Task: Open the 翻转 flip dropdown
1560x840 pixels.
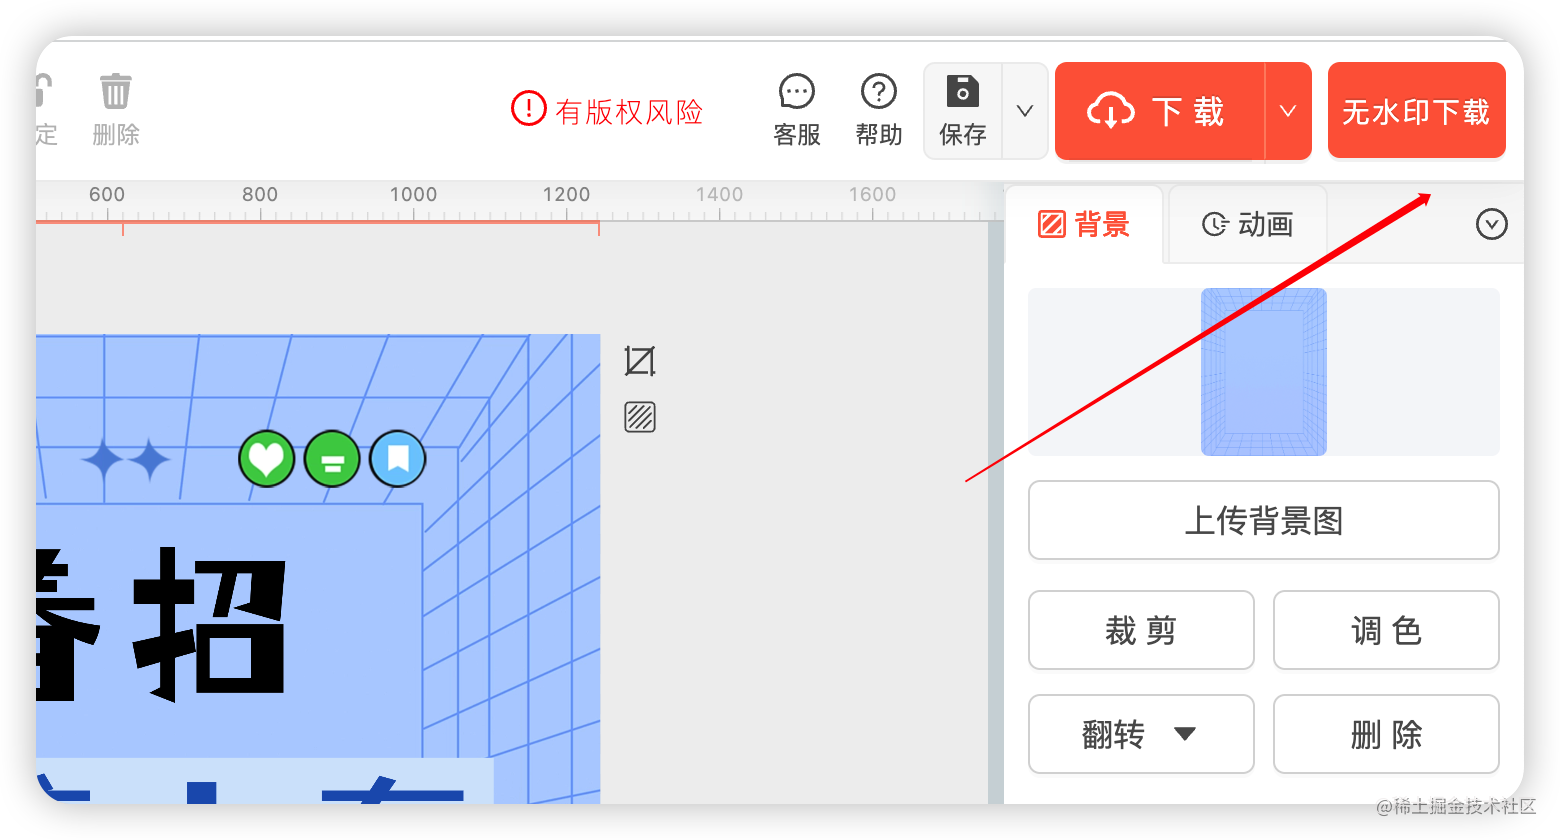Action: (1141, 734)
